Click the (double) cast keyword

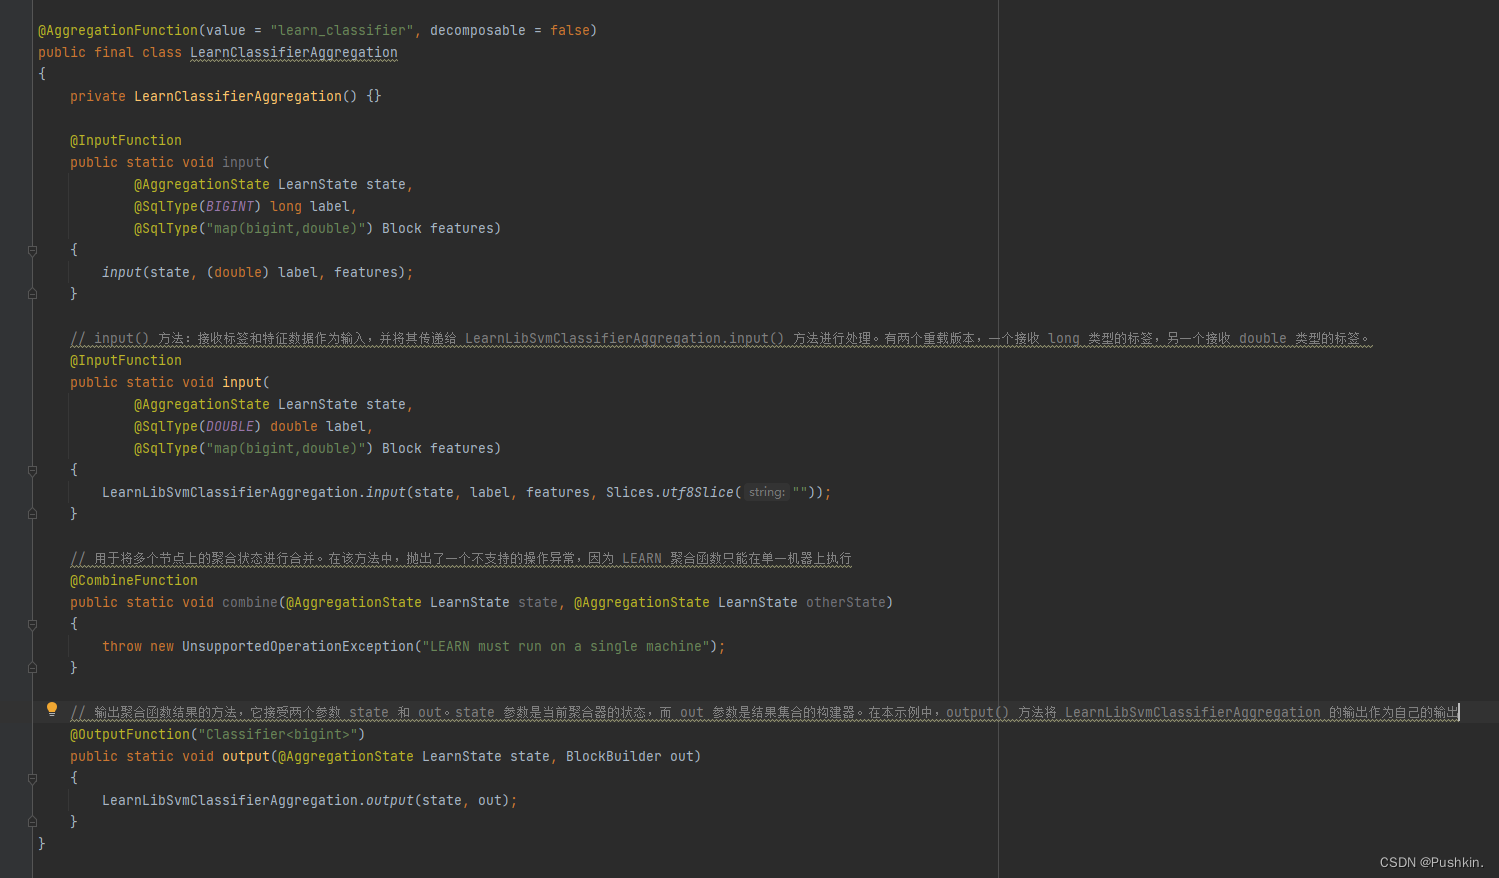(238, 273)
